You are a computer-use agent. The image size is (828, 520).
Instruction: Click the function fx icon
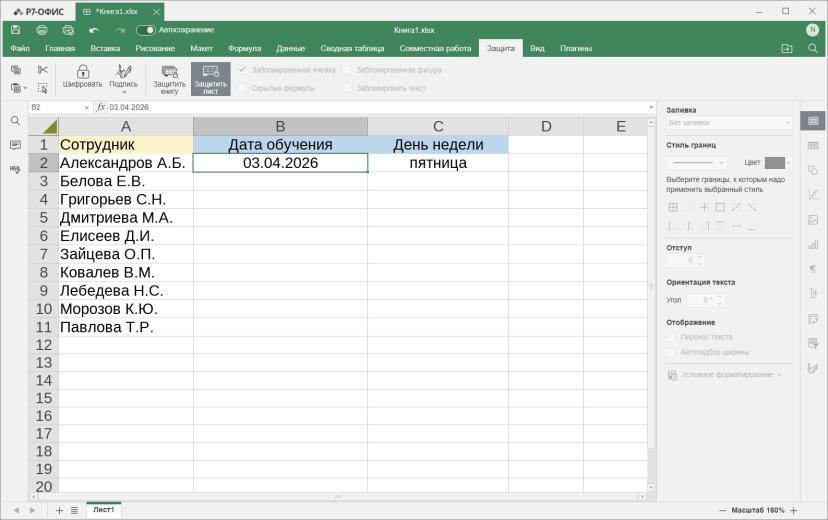(x=101, y=107)
